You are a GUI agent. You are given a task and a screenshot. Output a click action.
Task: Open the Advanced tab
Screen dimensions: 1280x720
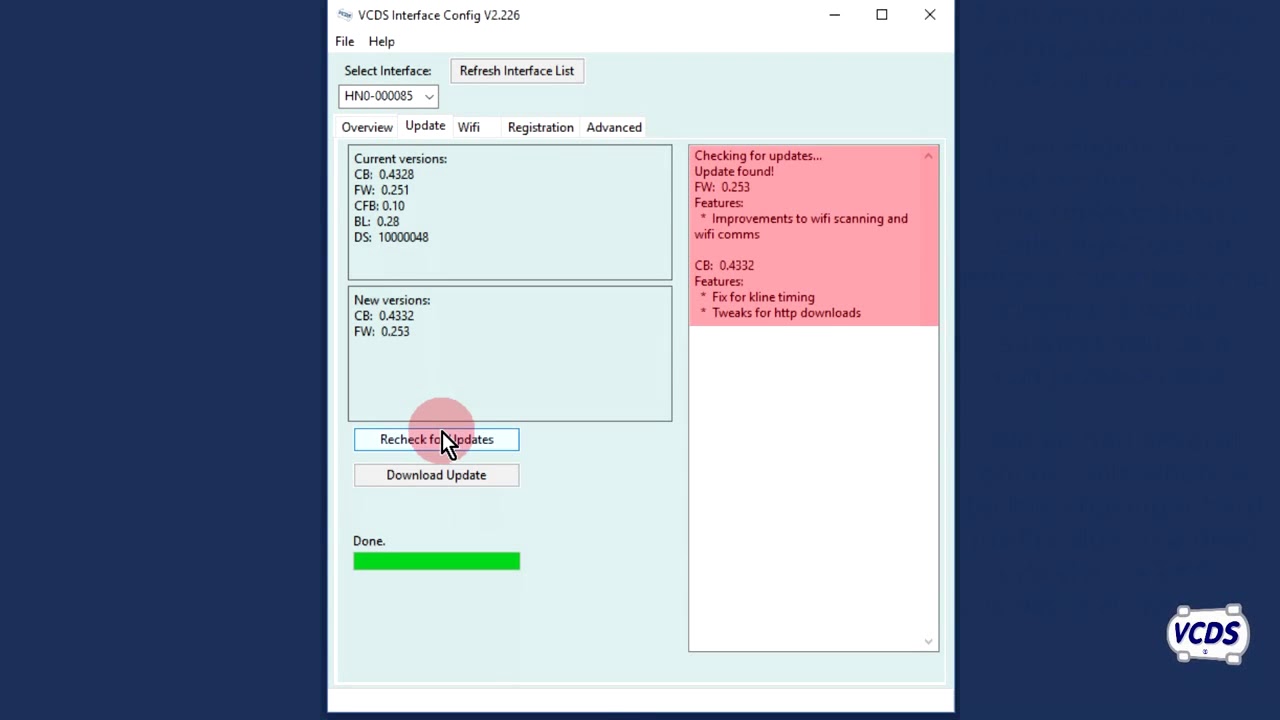coord(614,127)
